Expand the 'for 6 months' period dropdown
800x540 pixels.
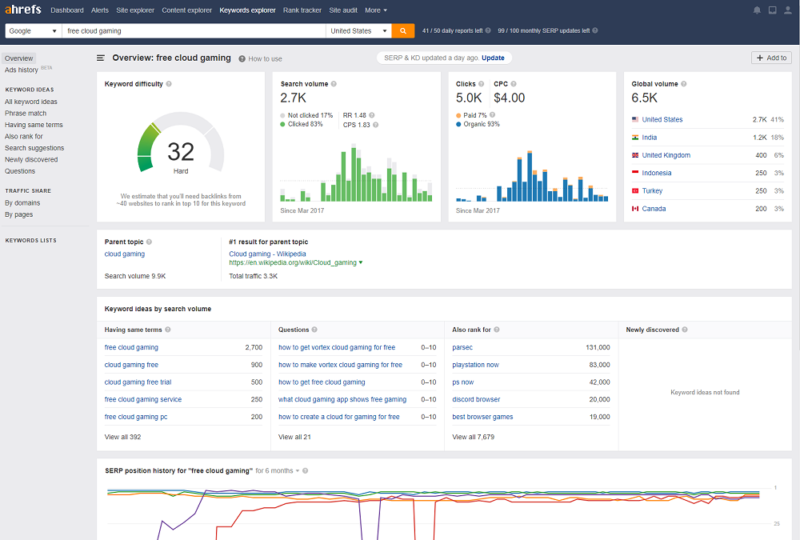tap(281, 470)
